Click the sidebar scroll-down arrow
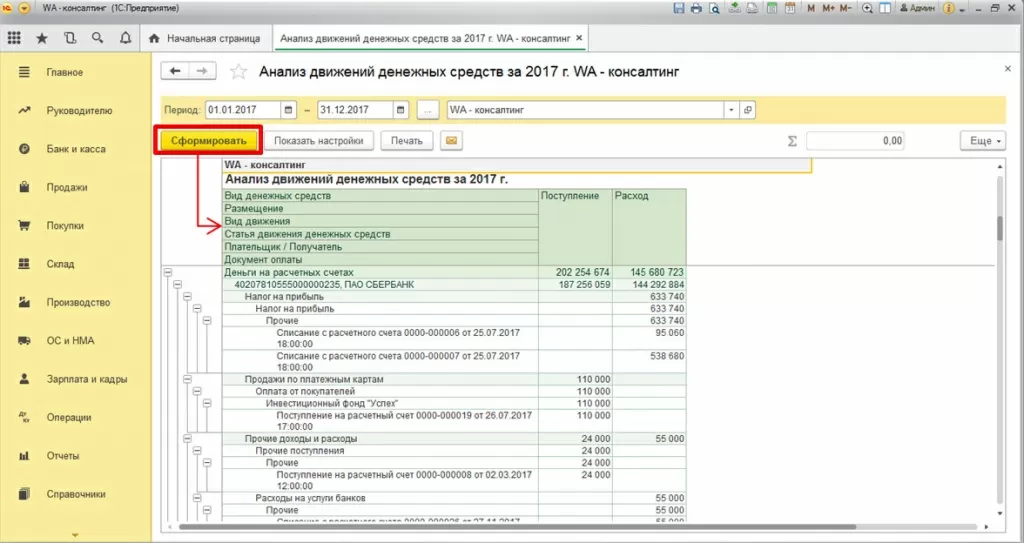The image size is (1024, 543). click(75, 535)
